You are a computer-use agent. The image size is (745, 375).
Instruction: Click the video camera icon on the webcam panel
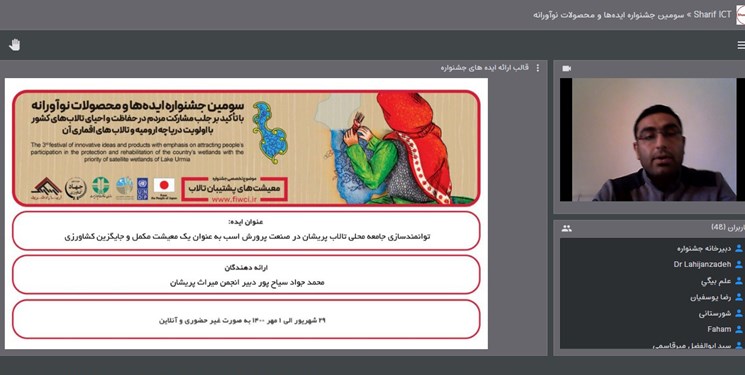(x=566, y=68)
